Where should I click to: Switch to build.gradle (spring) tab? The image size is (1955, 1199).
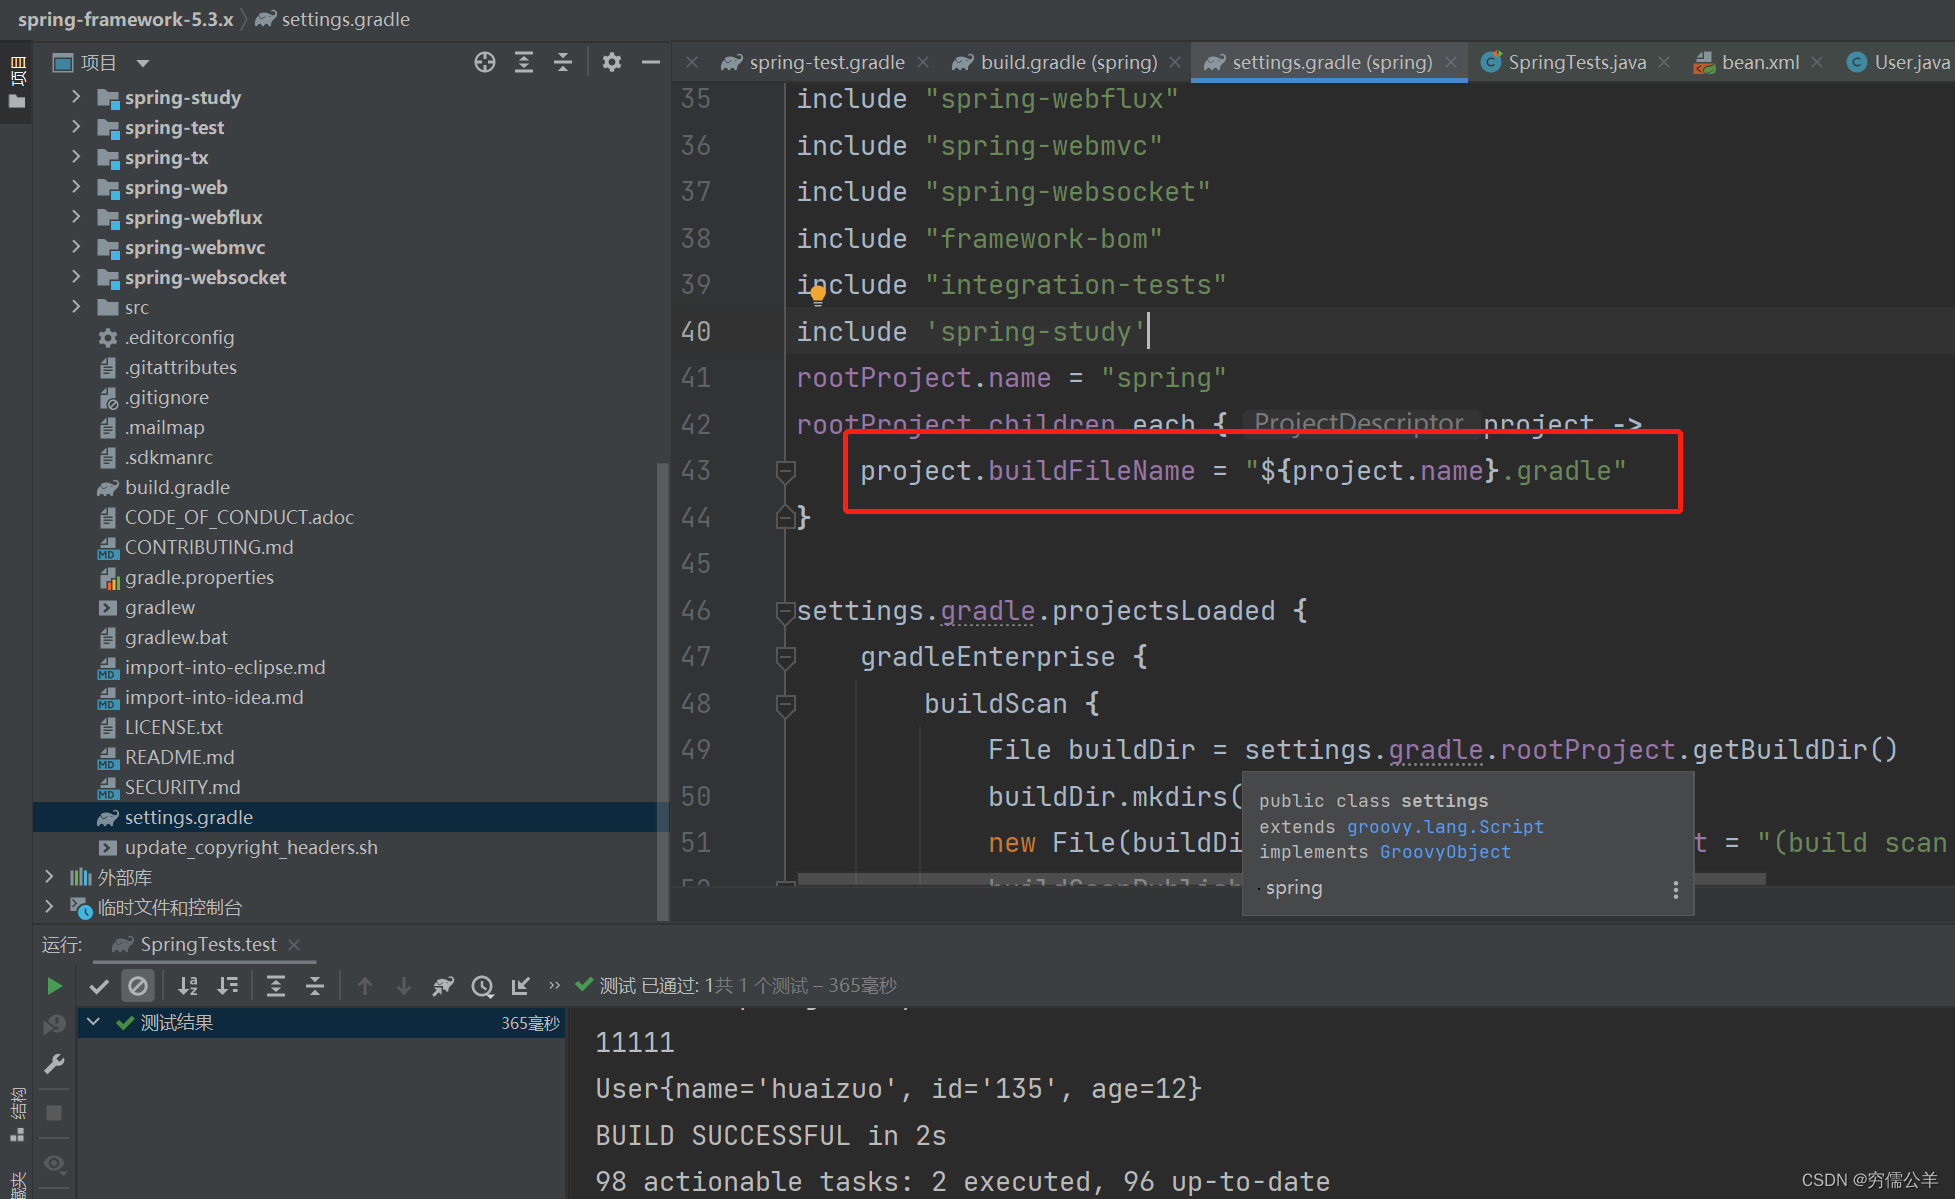click(x=1068, y=62)
